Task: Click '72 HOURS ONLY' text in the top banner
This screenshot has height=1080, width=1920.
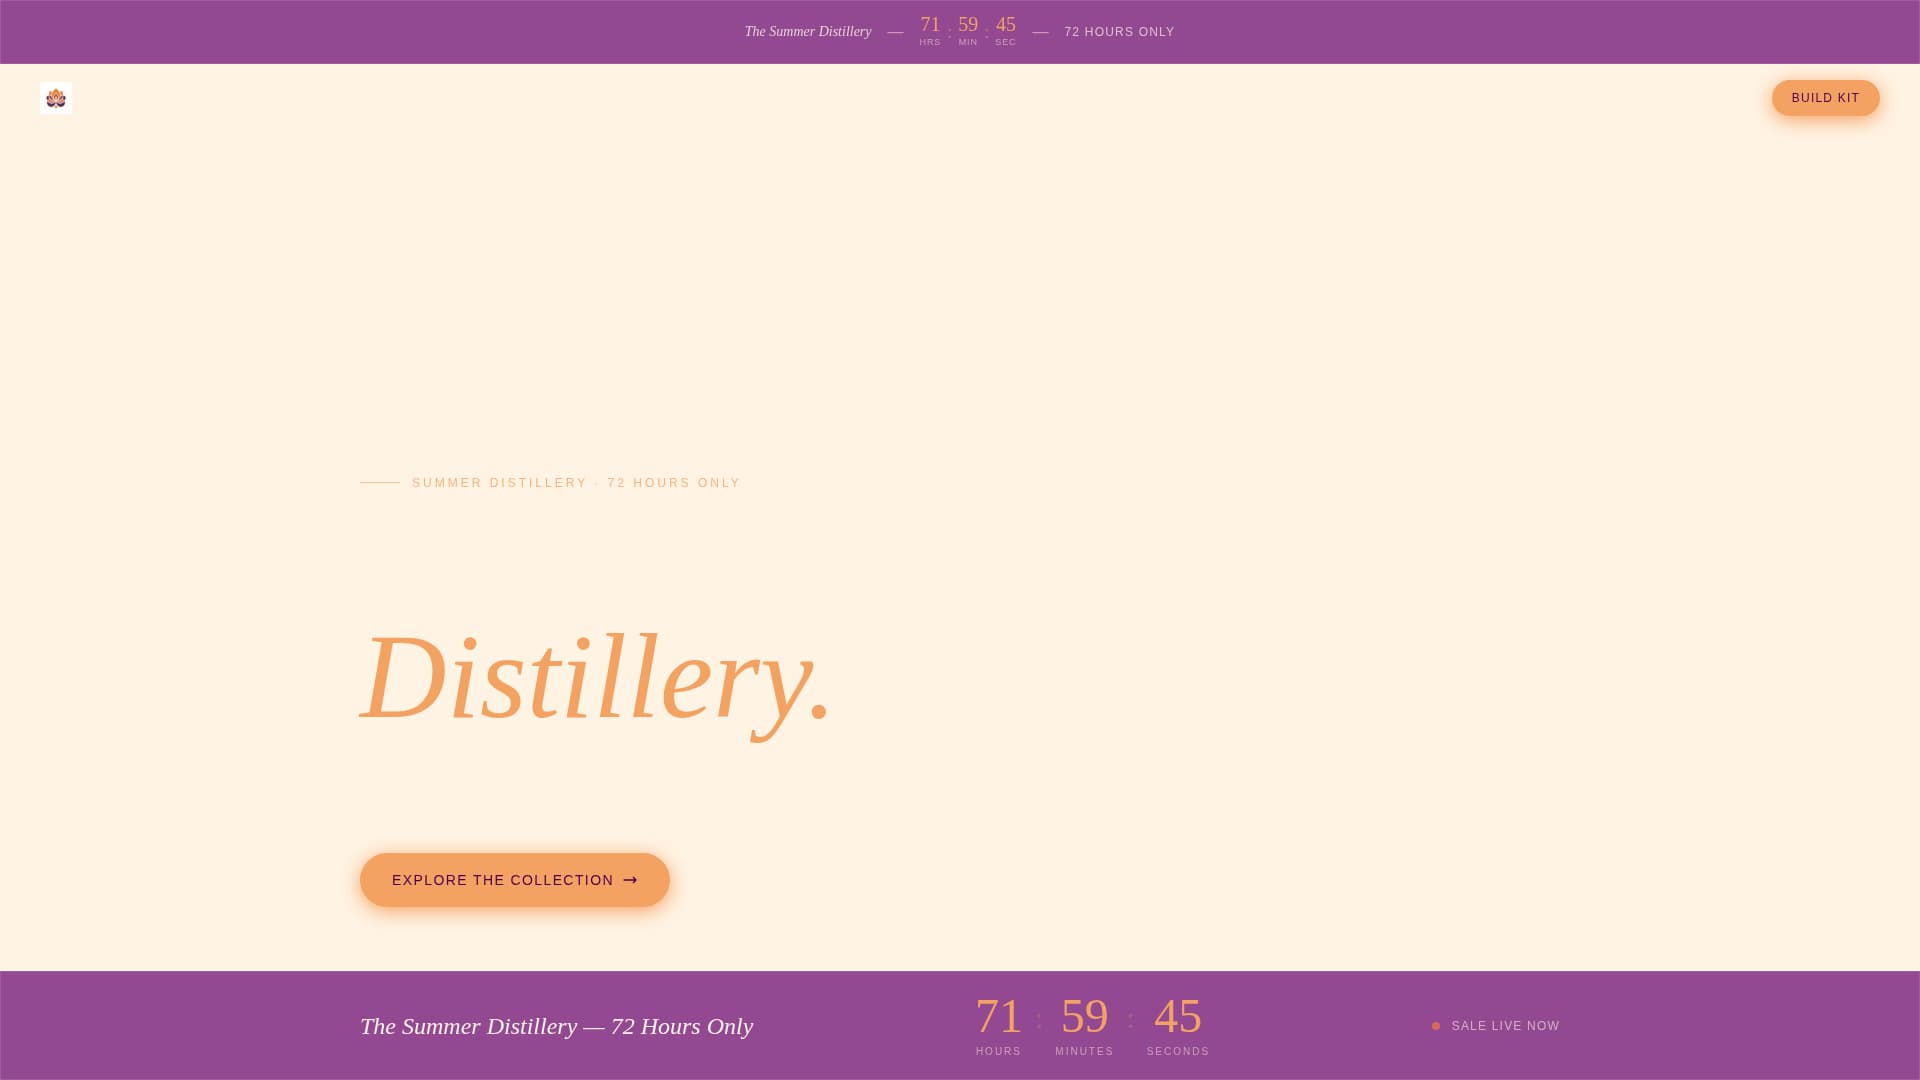Action: [x=1119, y=32]
